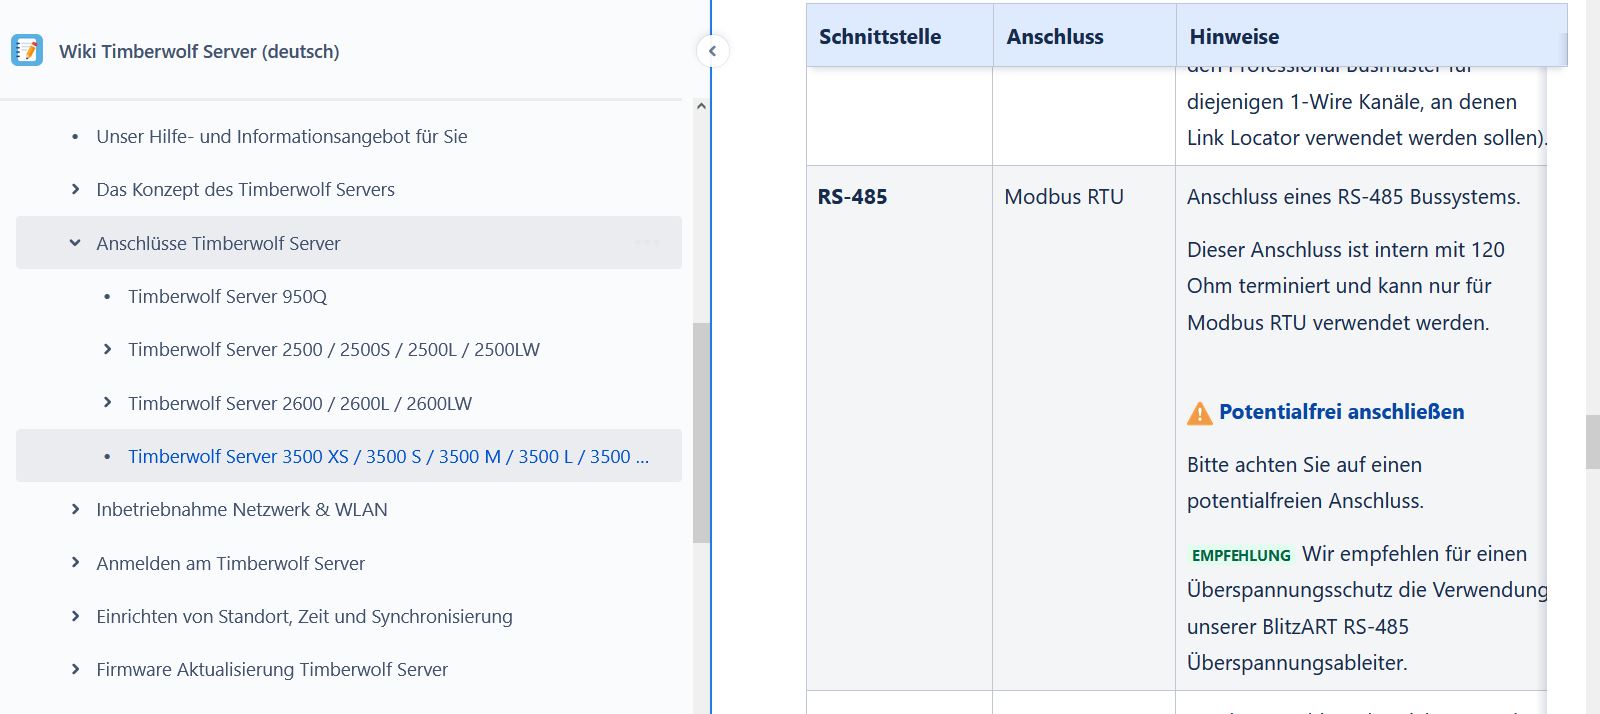Expand Timberwolf Server 2600 / 2600L item
The image size is (1600, 714).
(x=107, y=403)
